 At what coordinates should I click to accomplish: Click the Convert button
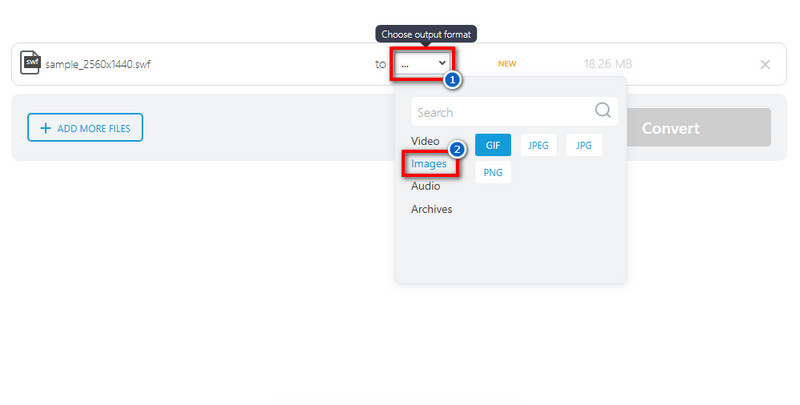click(x=698, y=128)
